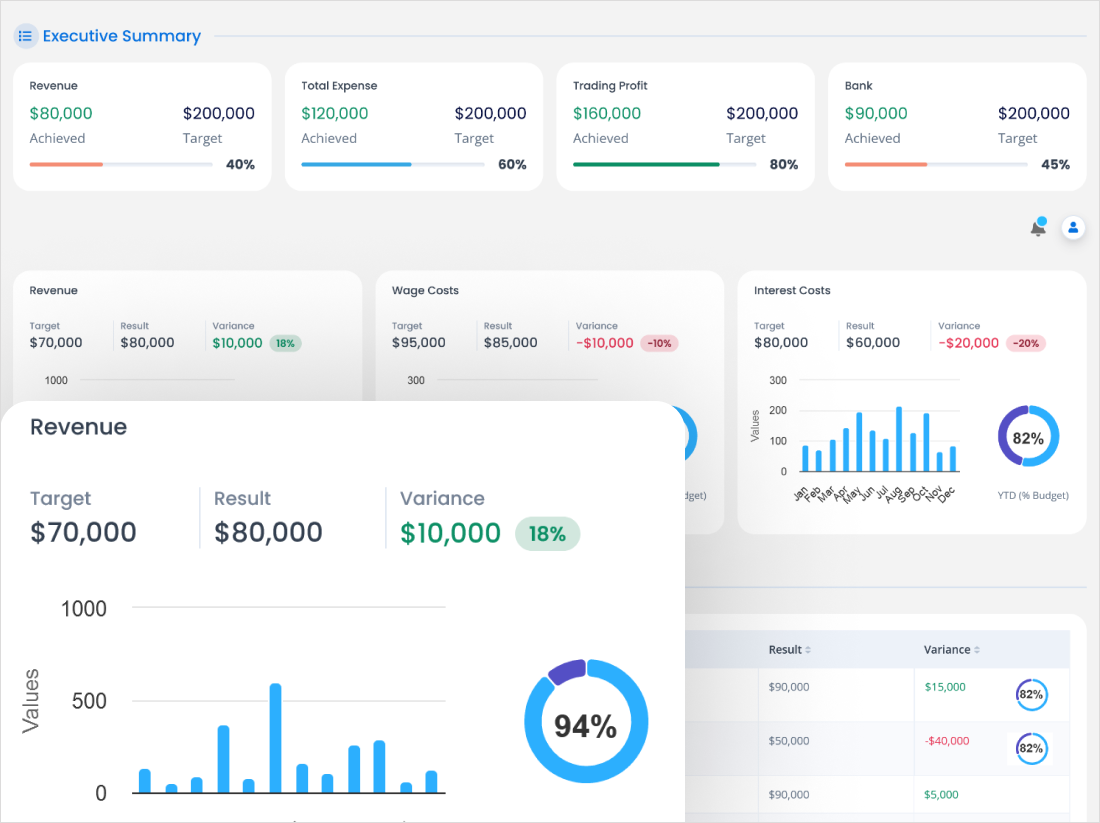Click the tallest bar in large Revenue chart
1100x823 pixels.
275,738
